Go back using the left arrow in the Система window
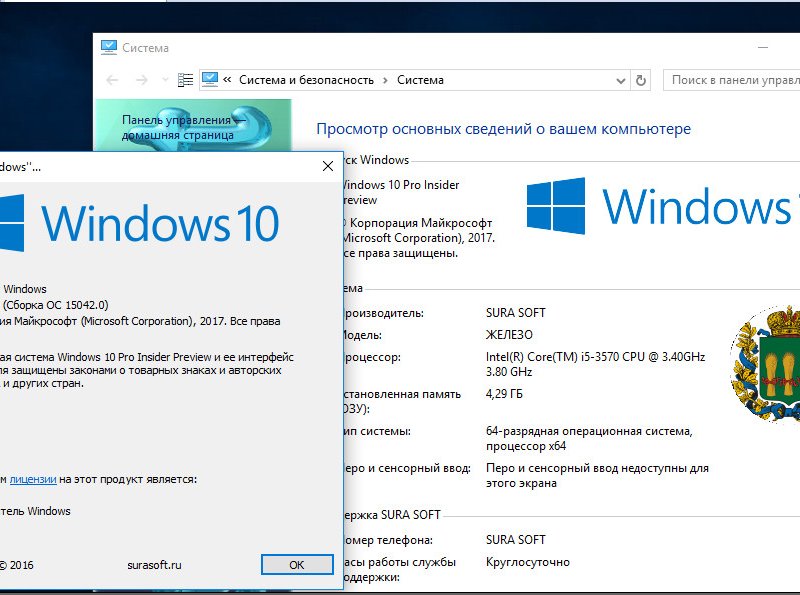The height and width of the screenshot is (595, 800). pos(112,80)
